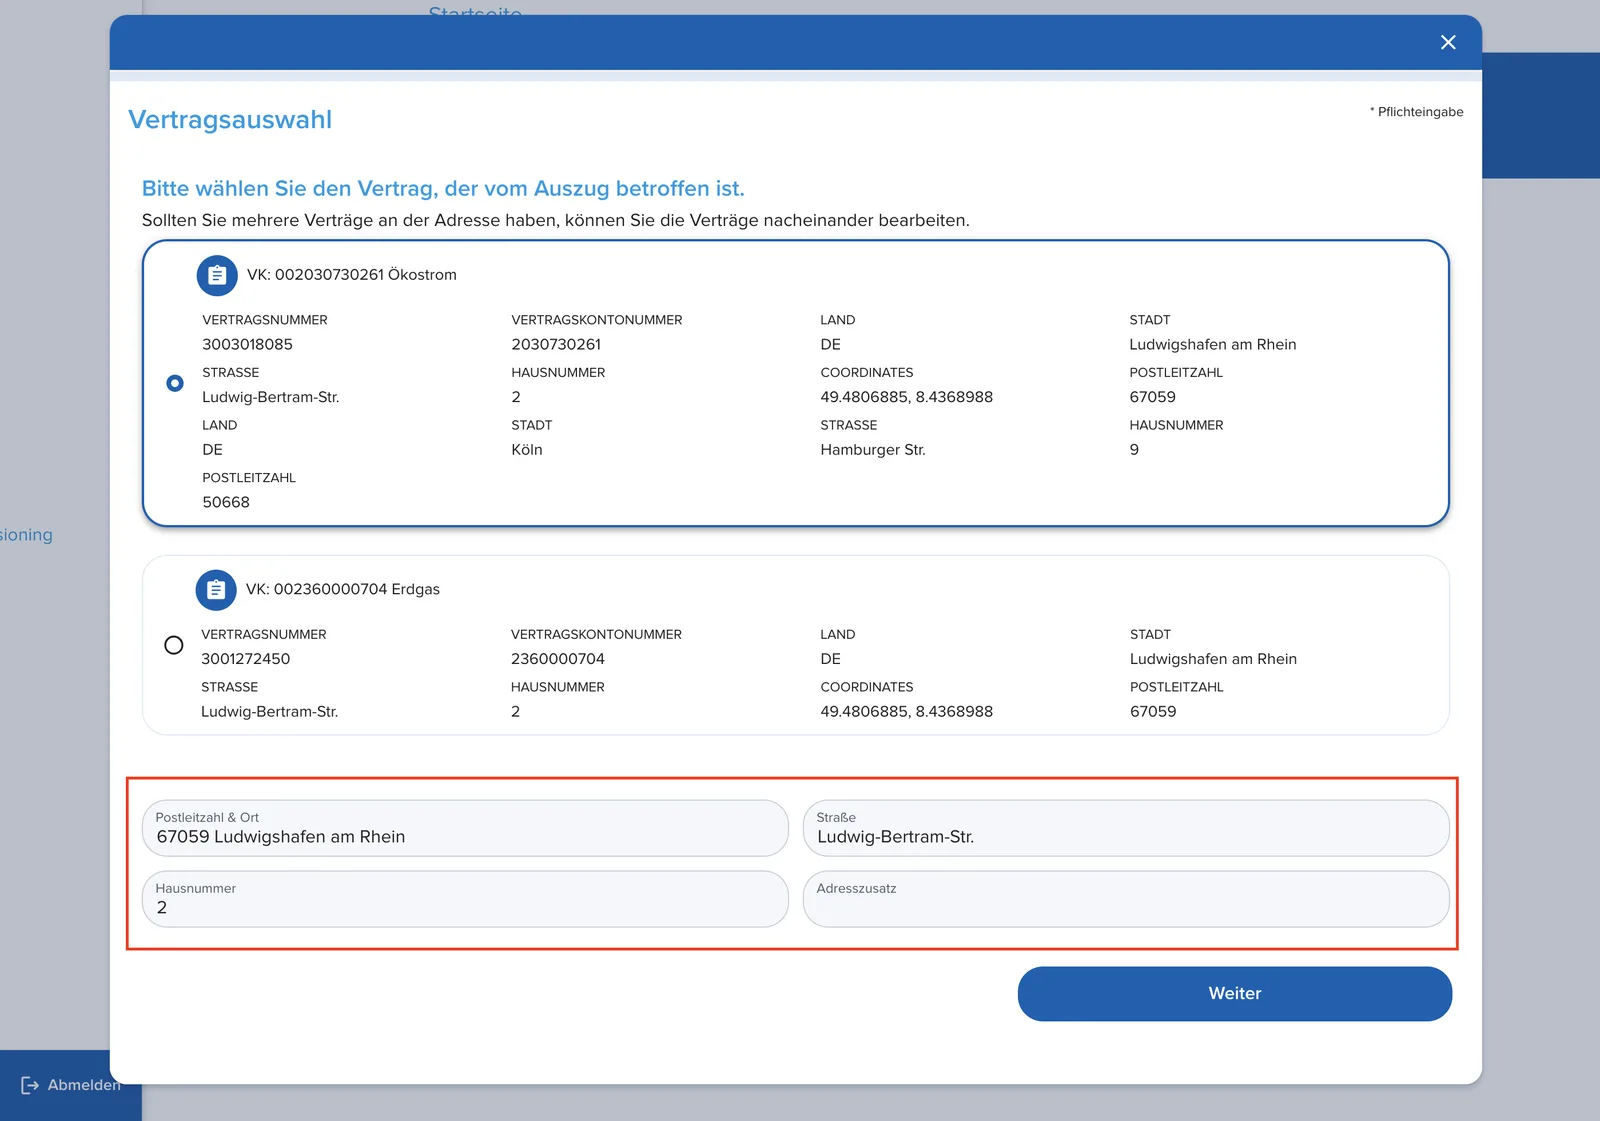This screenshot has height=1121, width=1600.
Task: Click the Hausnummer input field
Action: [465, 899]
